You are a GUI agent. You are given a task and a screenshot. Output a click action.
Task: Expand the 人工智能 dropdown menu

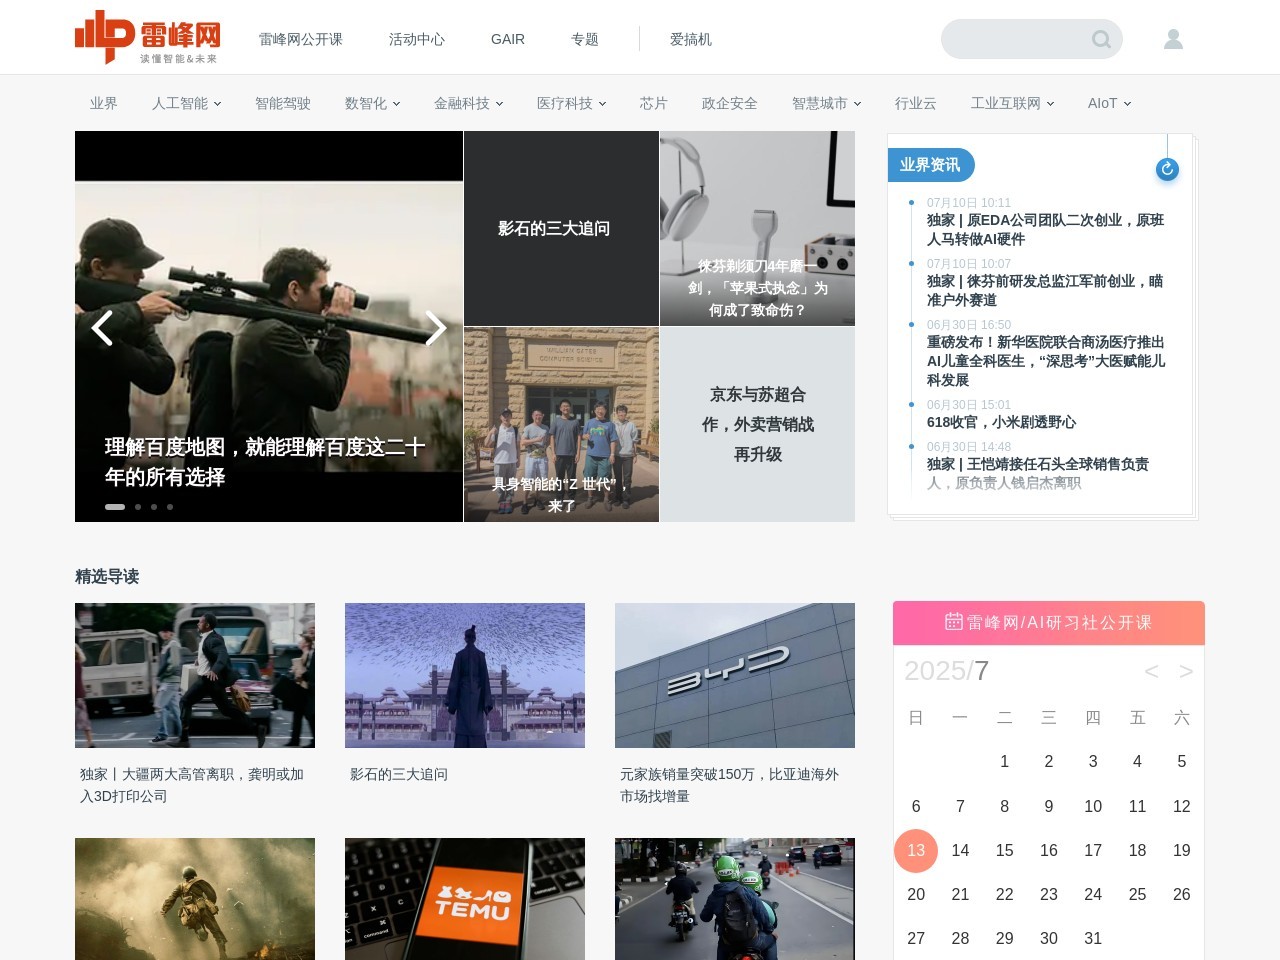tap(185, 103)
